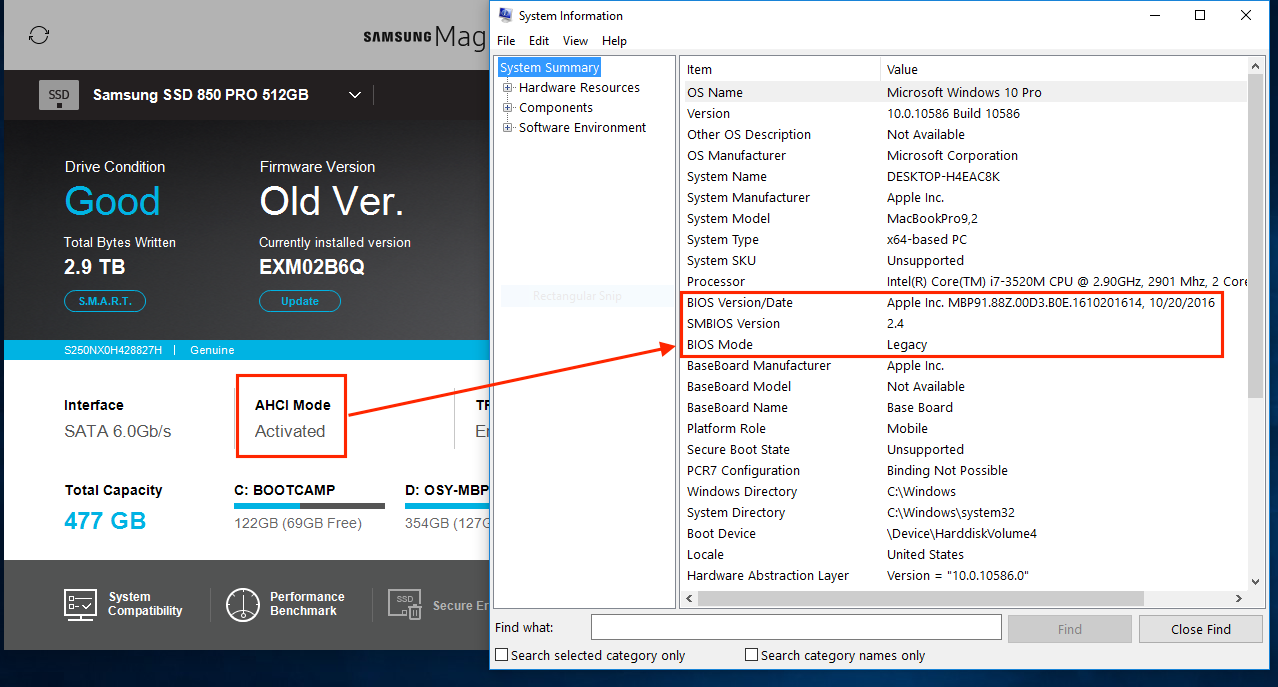Click the S.M.A.R.T. button
Viewport: 1278px width, 687px height.
click(x=105, y=301)
